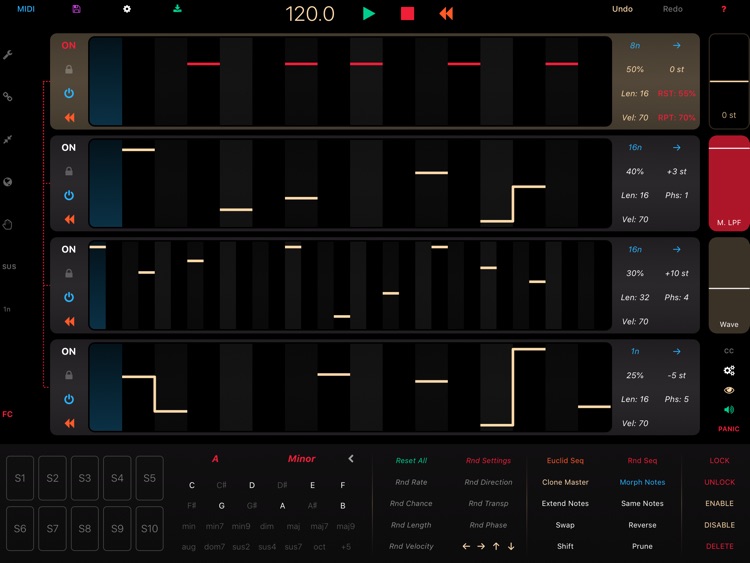Click Rnd Settings

488,461
